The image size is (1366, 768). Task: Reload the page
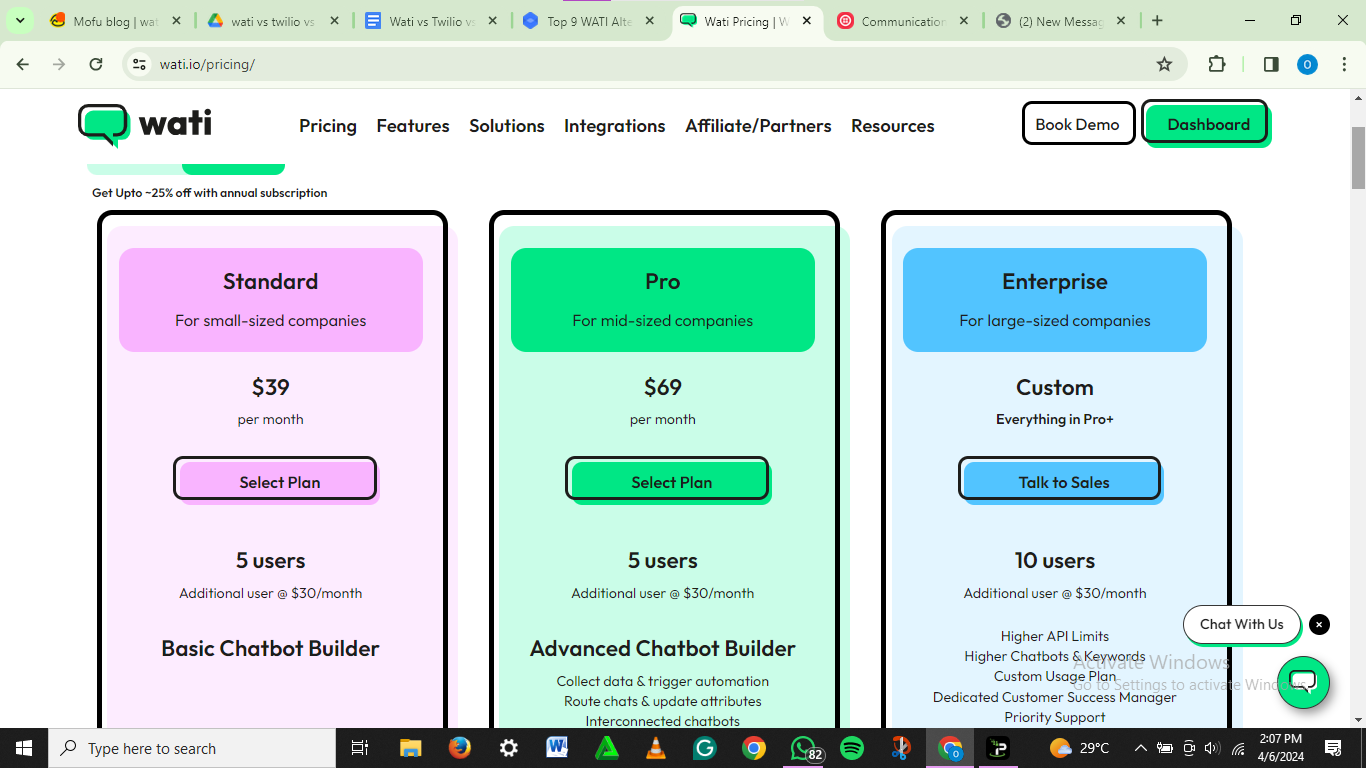coord(96,64)
